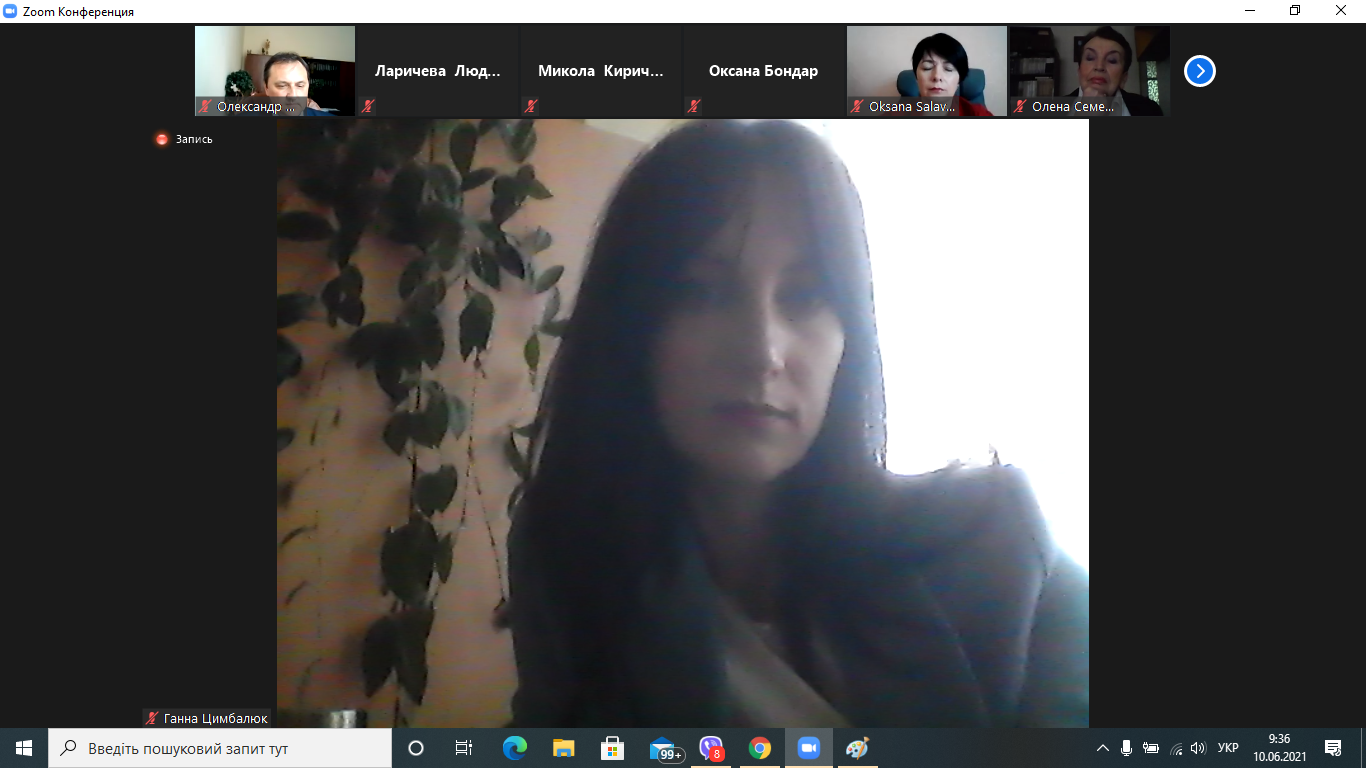Launch Microsoft Edge from taskbar
The width and height of the screenshot is (1366, 768).
pyautogui.click(x=515, y=748)
